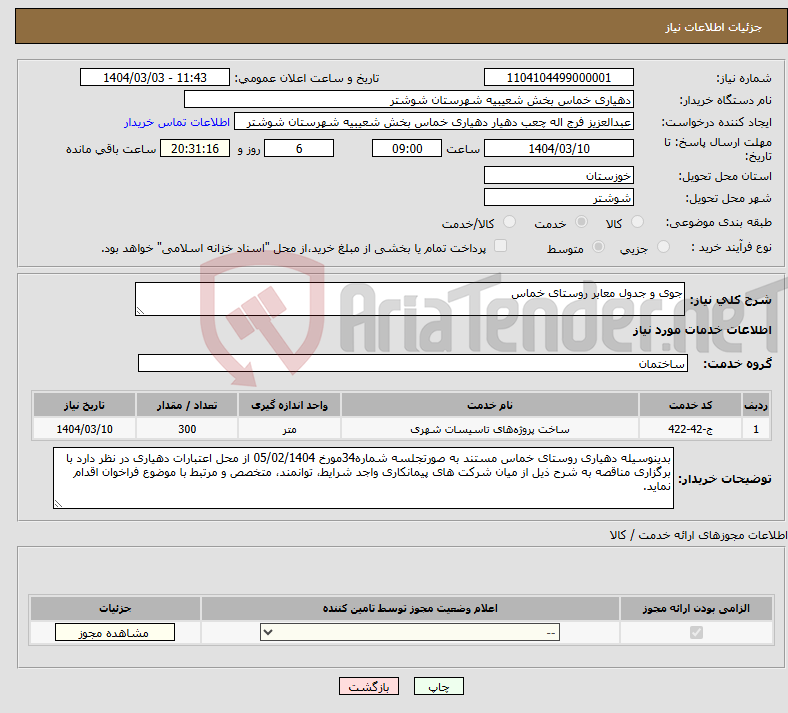Click the province field خوزستان

pyautogui.click(x=558, y=175)
